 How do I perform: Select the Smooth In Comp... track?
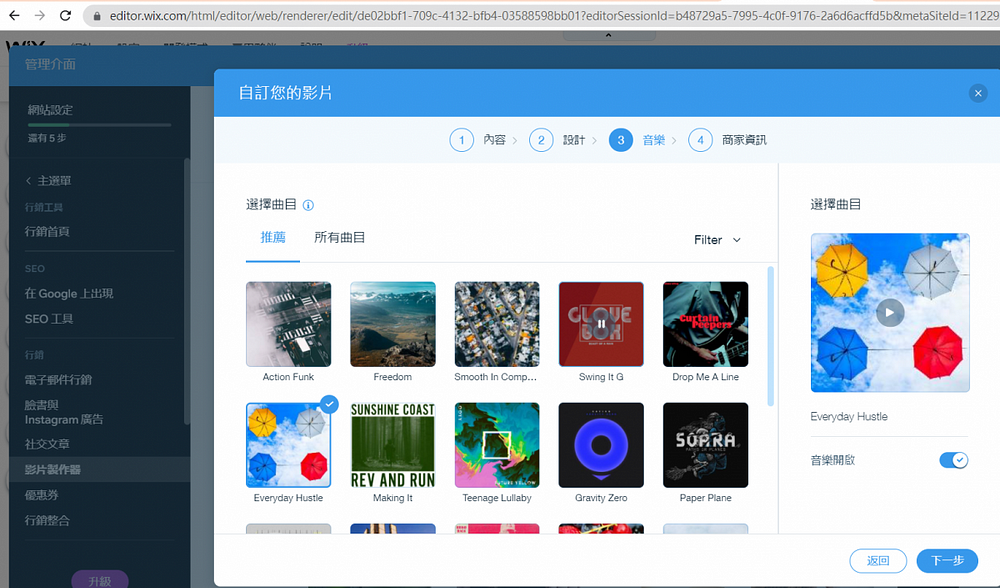497,324
